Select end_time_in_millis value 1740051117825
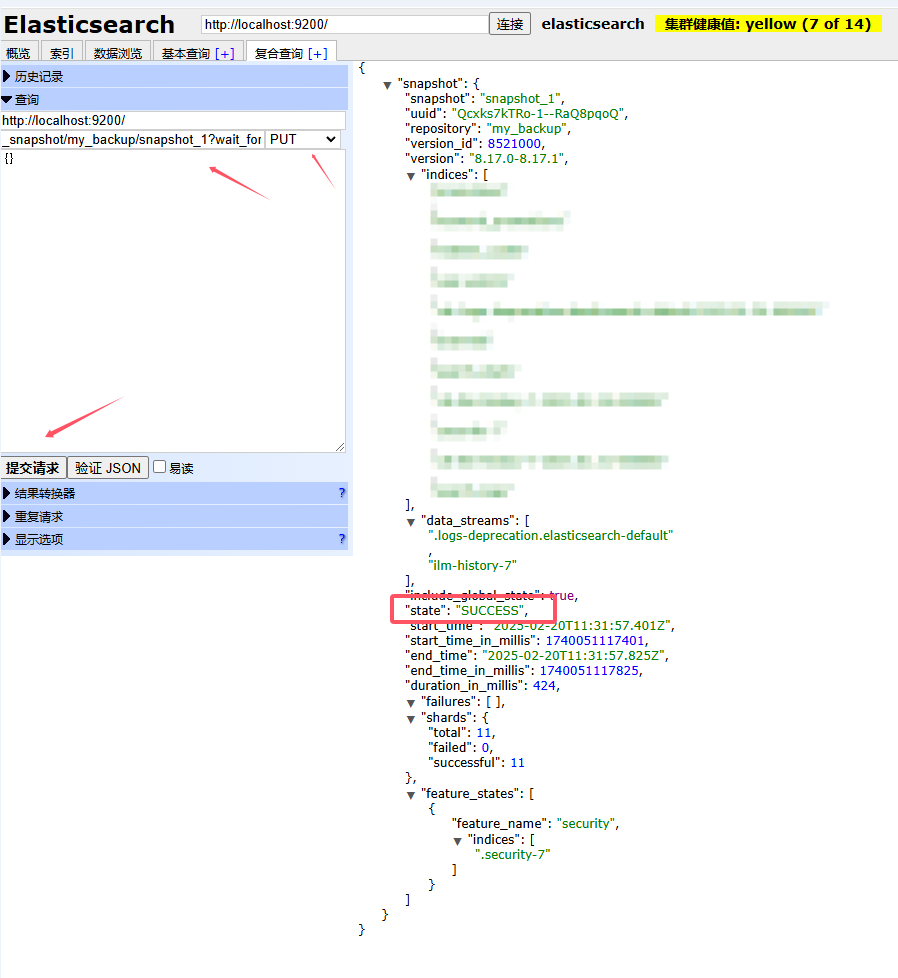The width and height of the screenshot is (898, 978). click(x=589, y=671)
